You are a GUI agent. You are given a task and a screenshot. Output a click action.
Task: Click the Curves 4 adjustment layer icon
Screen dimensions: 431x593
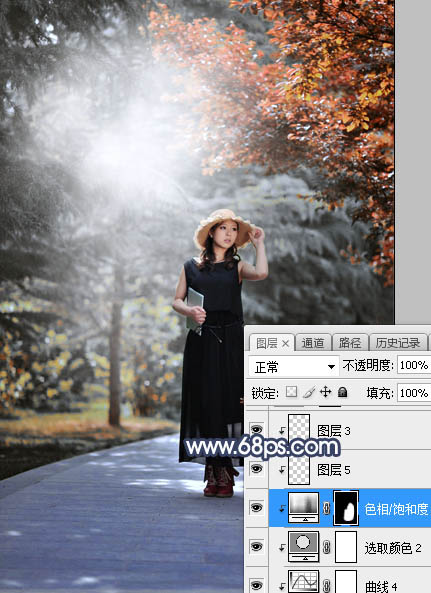(304, 582)
